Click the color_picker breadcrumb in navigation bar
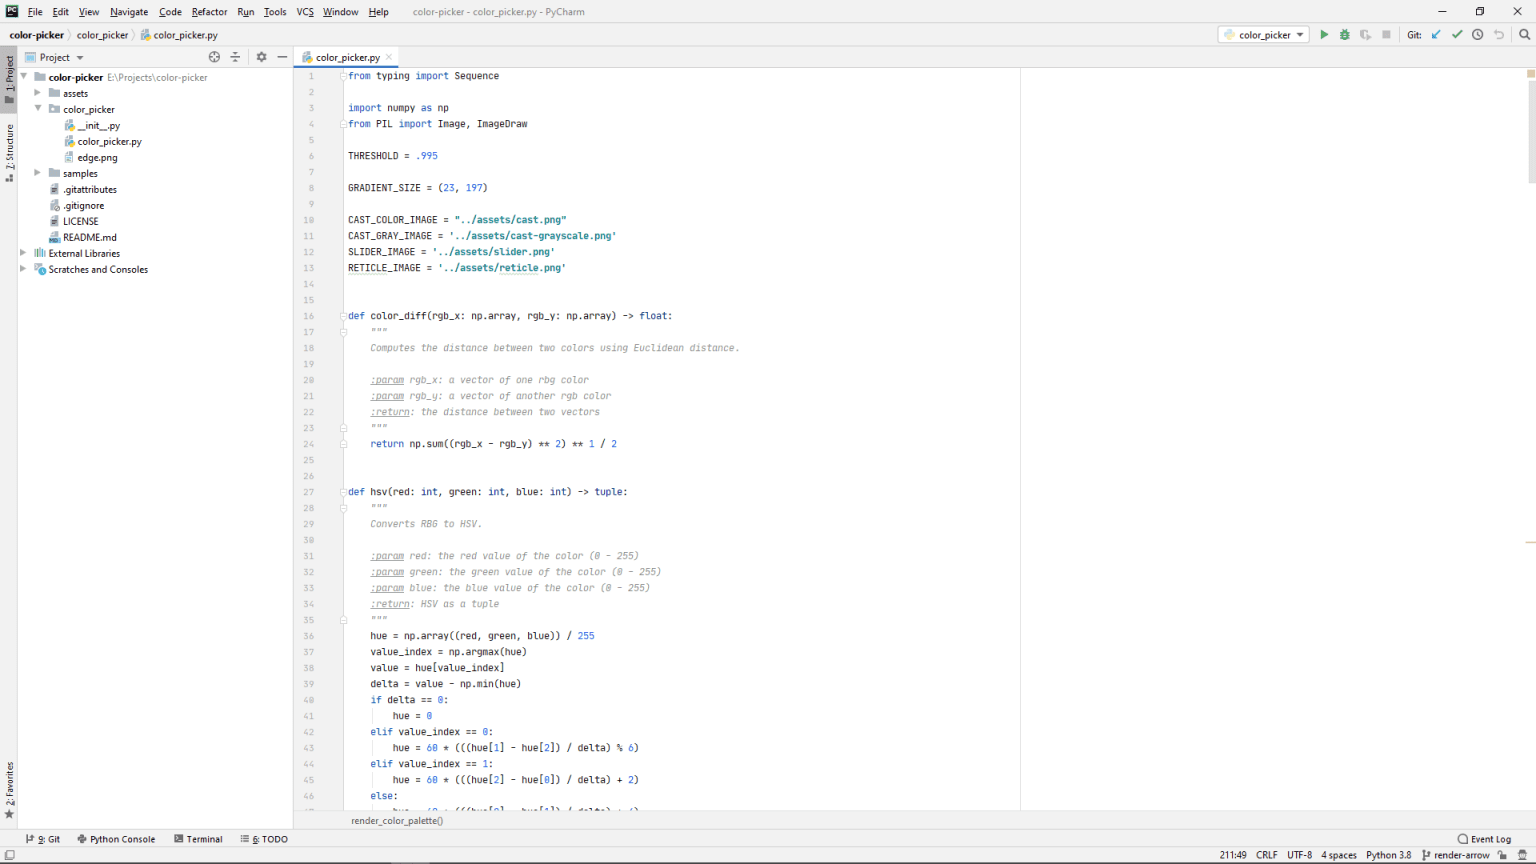1536x864 pixels. tap(102, 35)
